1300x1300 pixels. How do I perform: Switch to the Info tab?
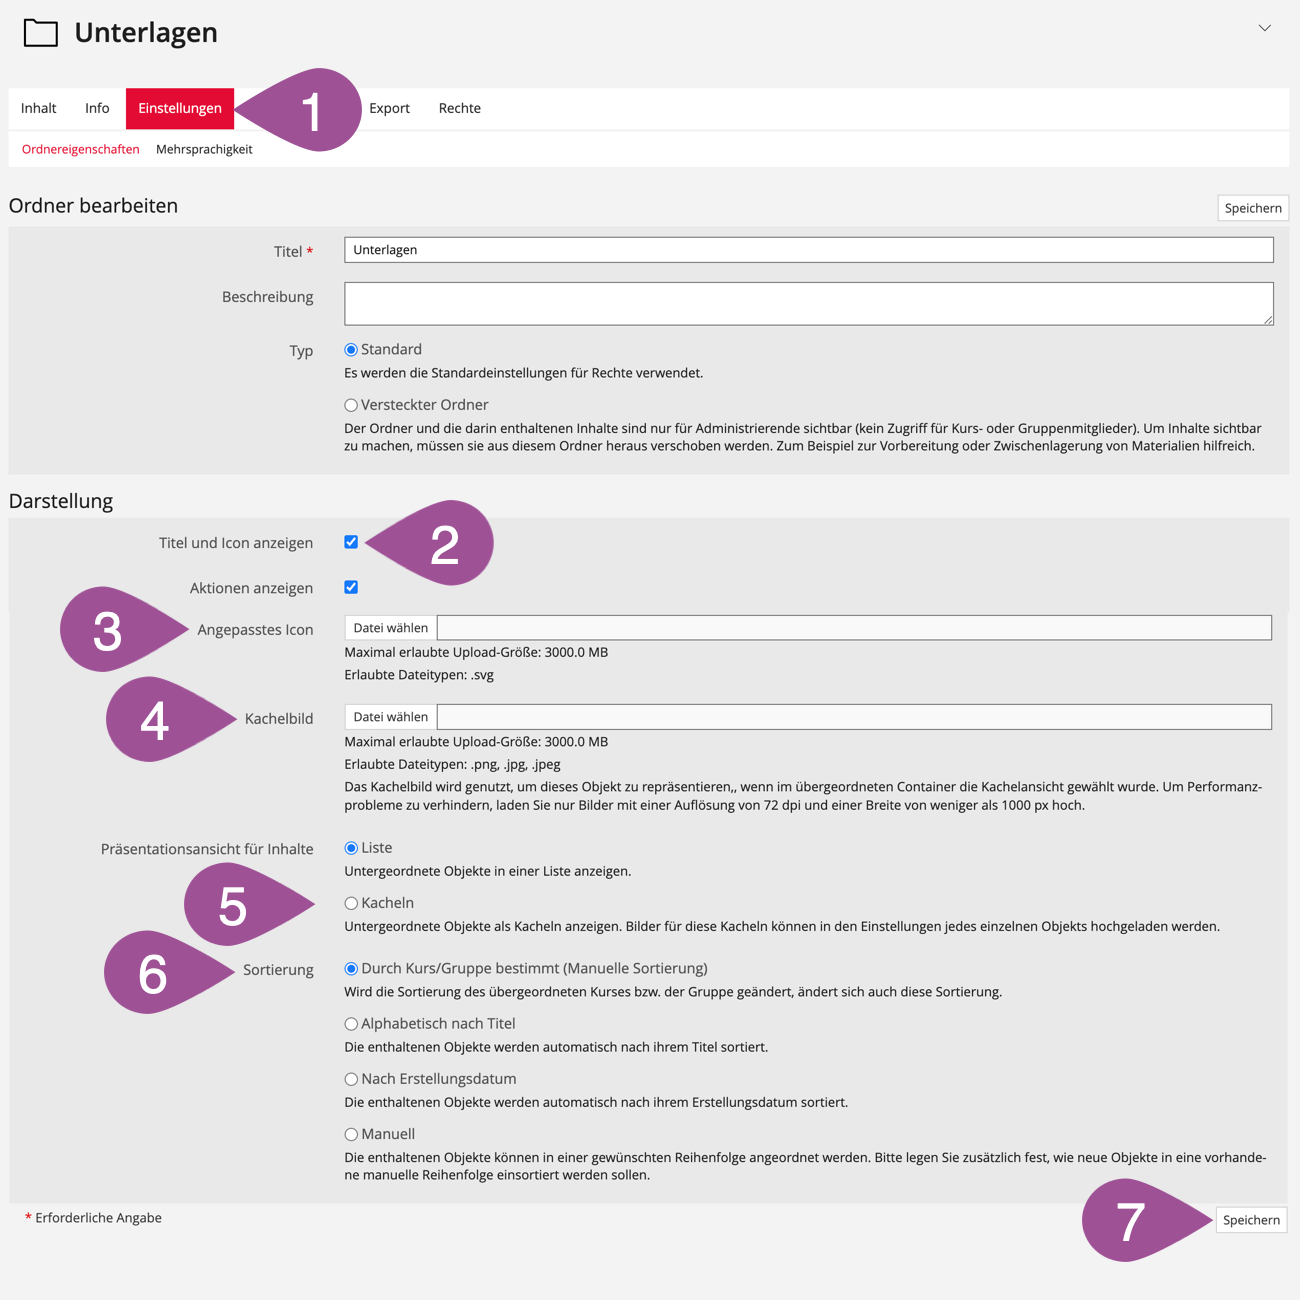tap(97, 108)
